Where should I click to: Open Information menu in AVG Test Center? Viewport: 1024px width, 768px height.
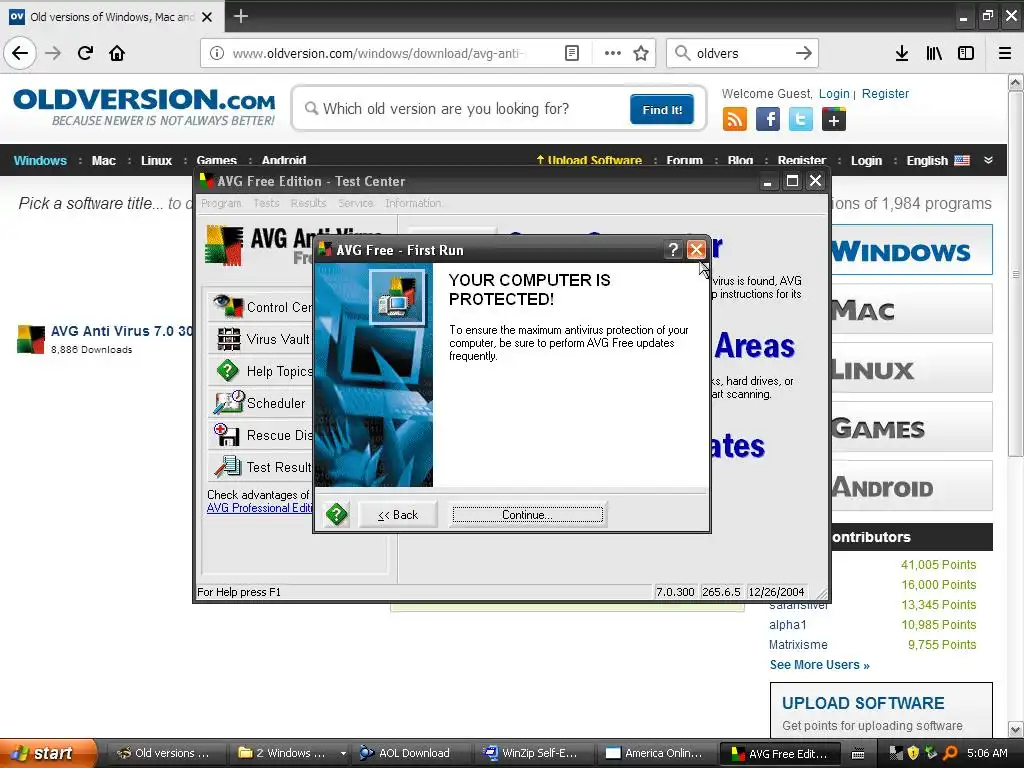(413, 203)
